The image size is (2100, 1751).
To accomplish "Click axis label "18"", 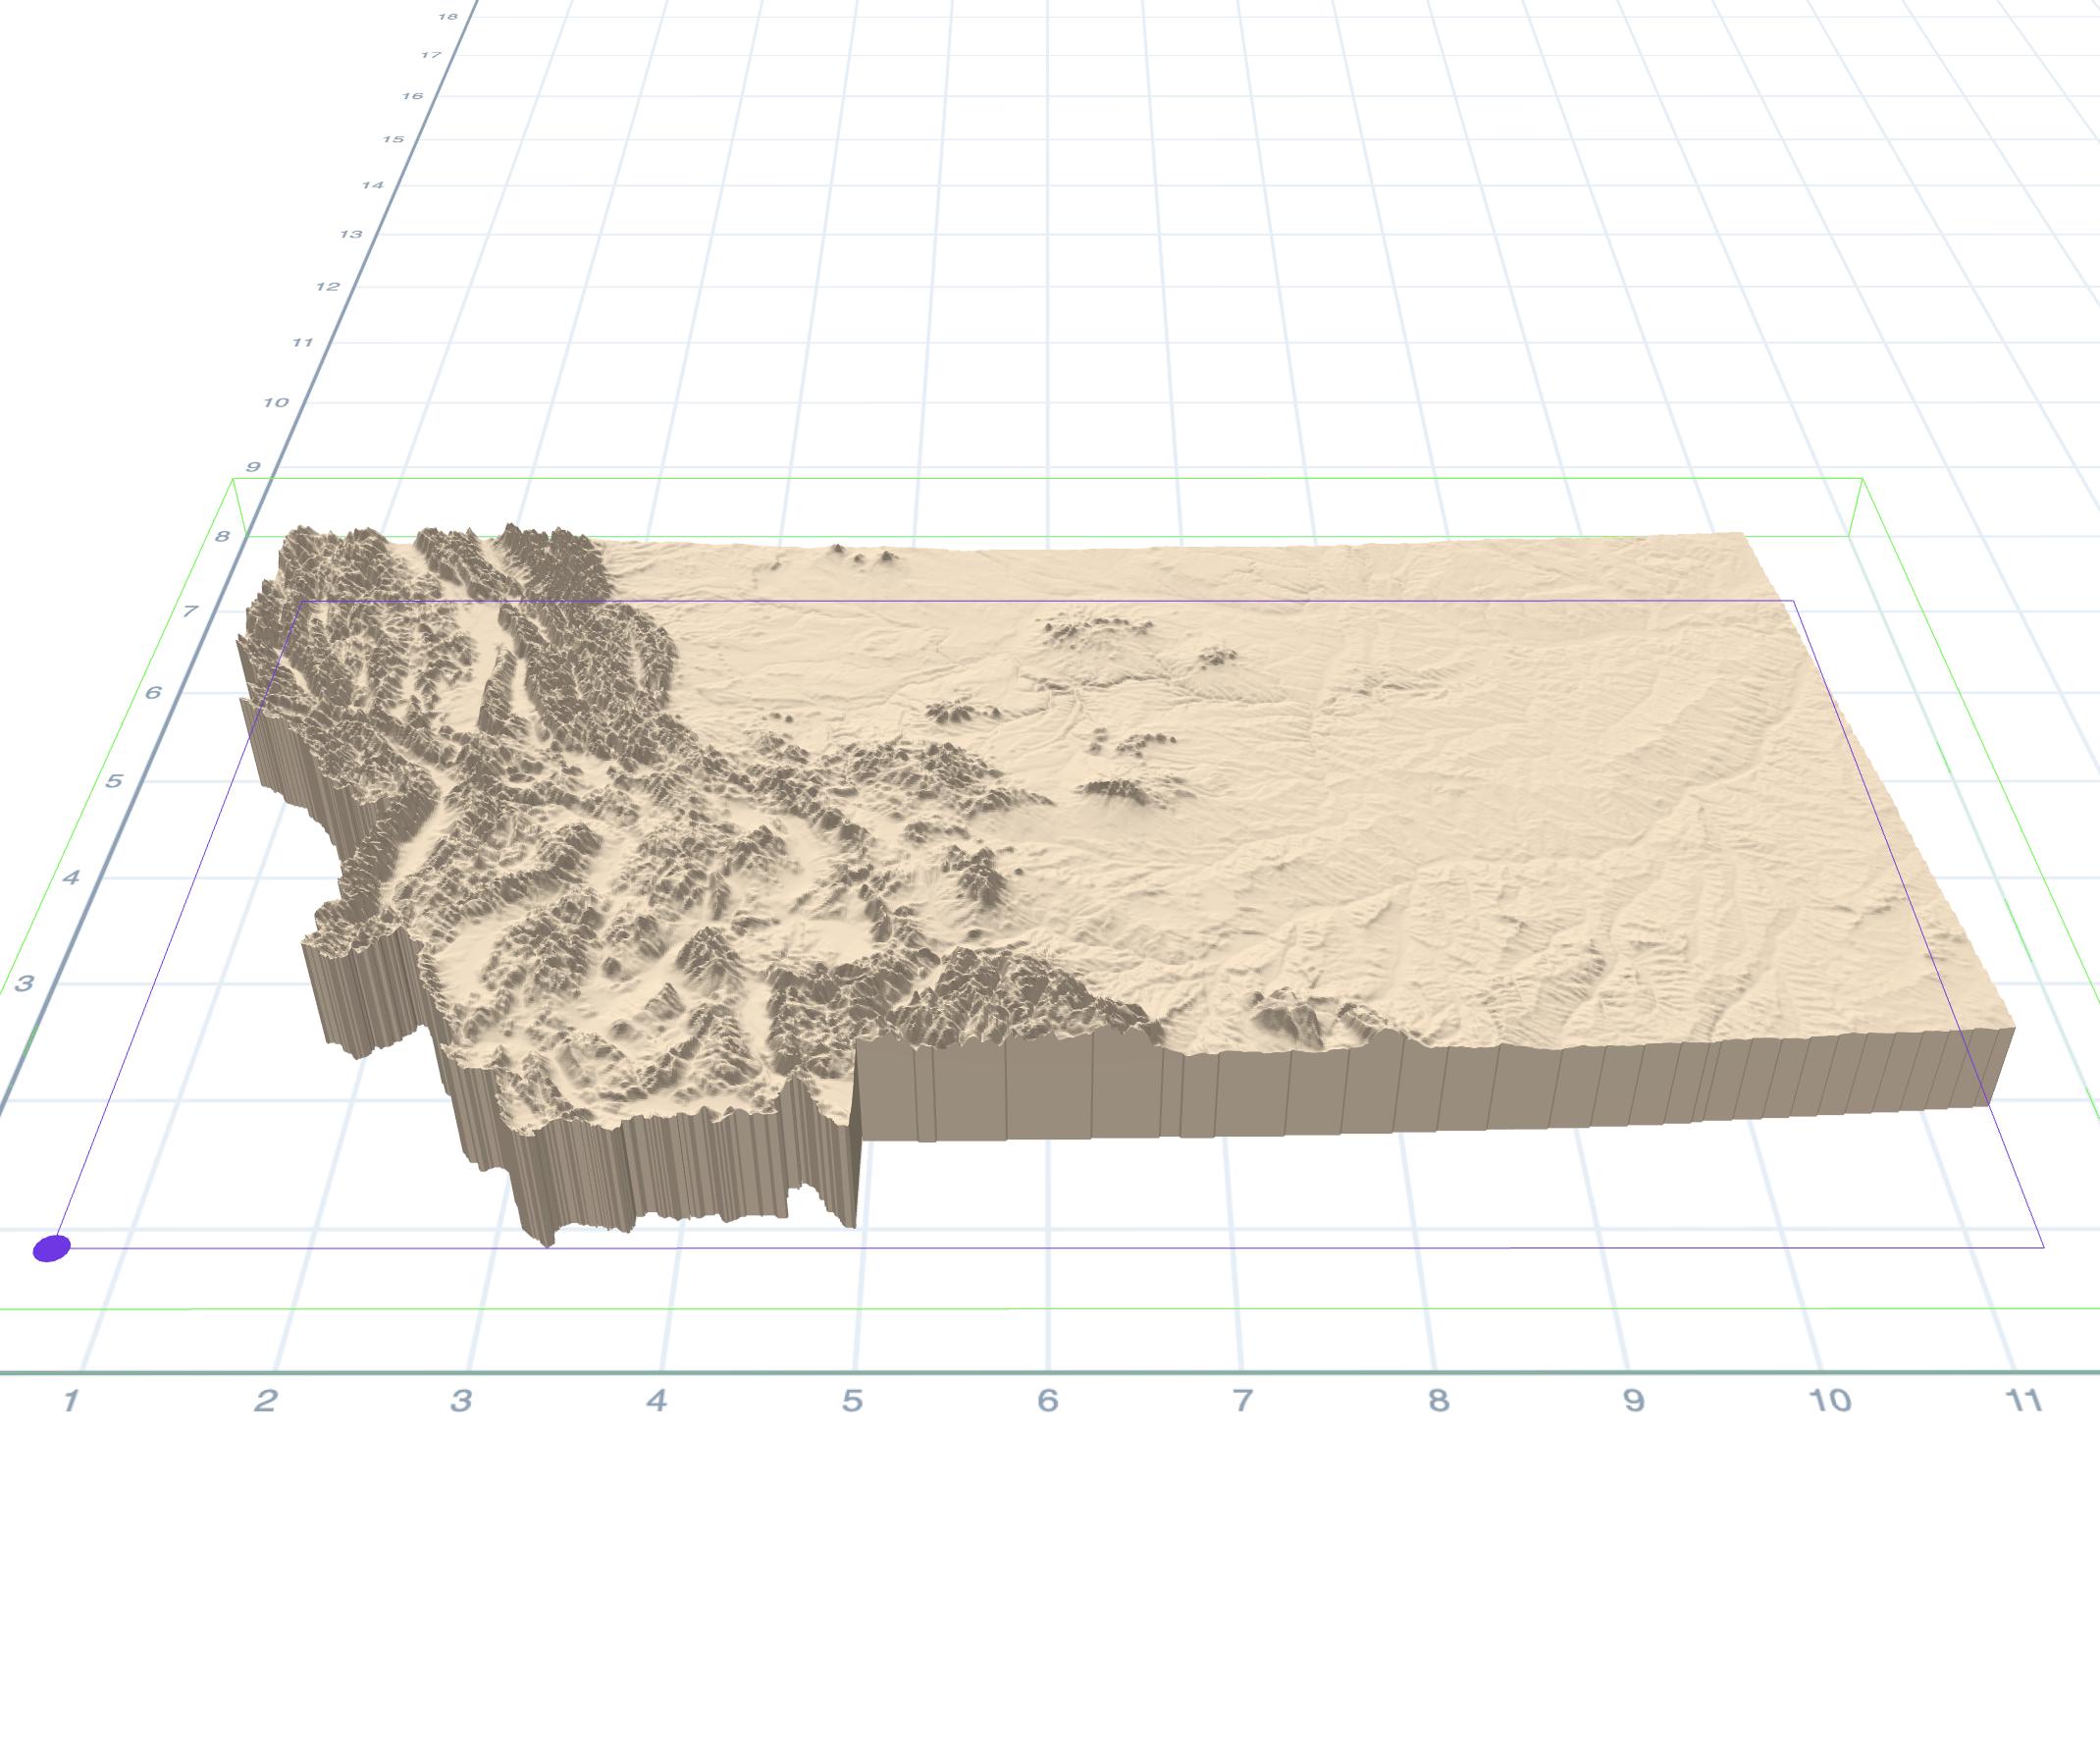I will pyautogui.click(x=448, y=17).
